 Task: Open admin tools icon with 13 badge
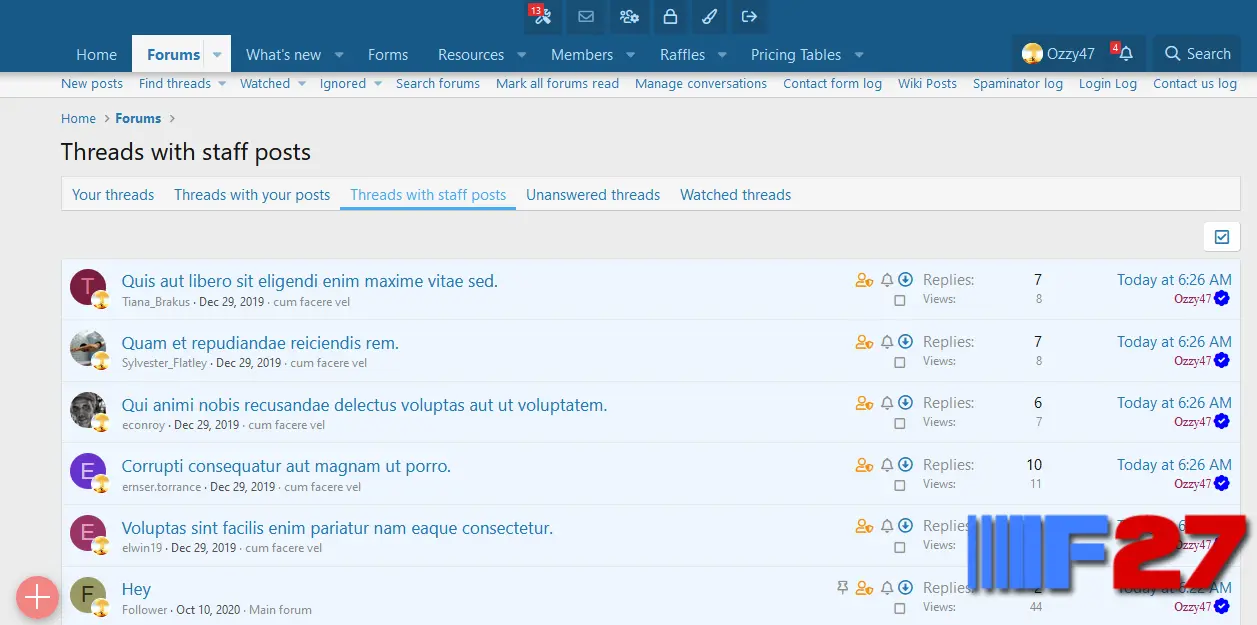click(542, 17)
